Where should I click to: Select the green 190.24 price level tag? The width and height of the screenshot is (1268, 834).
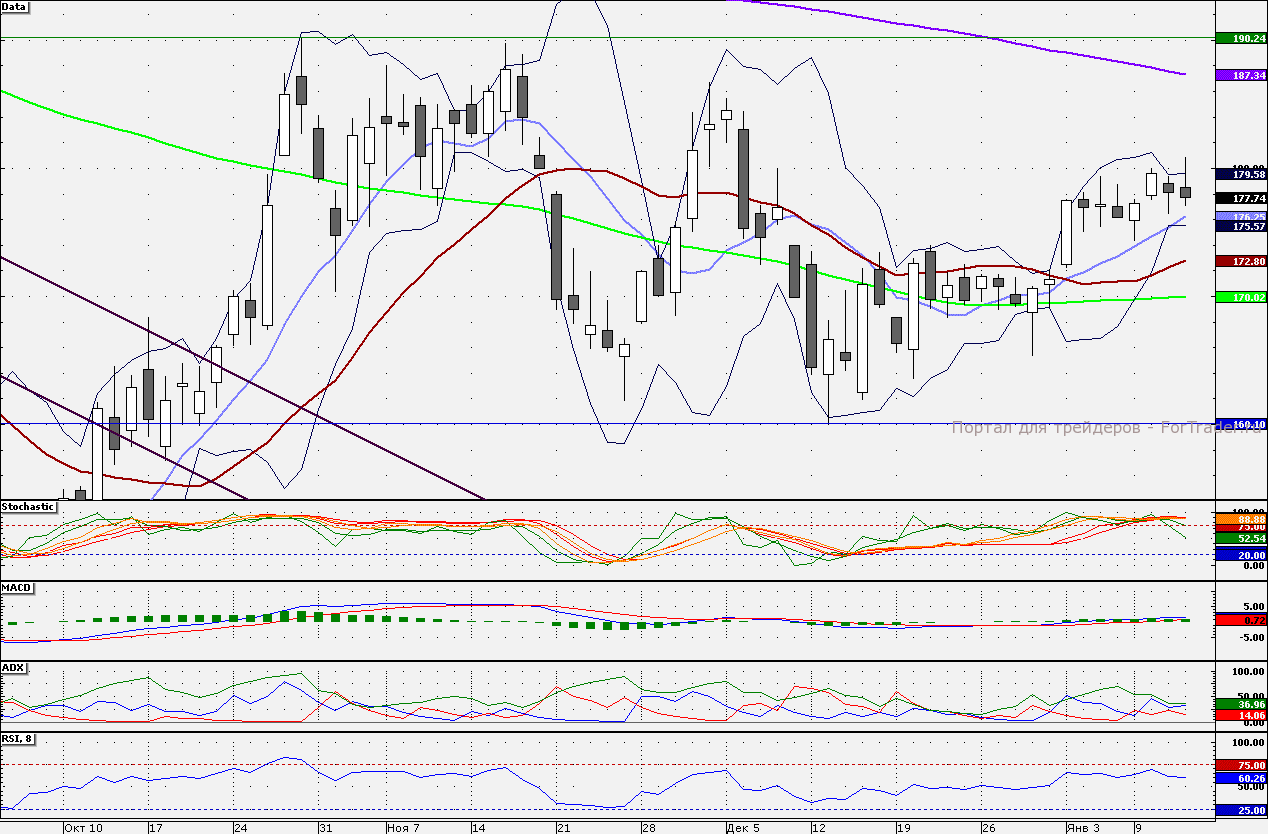(x=1240, y=38)
